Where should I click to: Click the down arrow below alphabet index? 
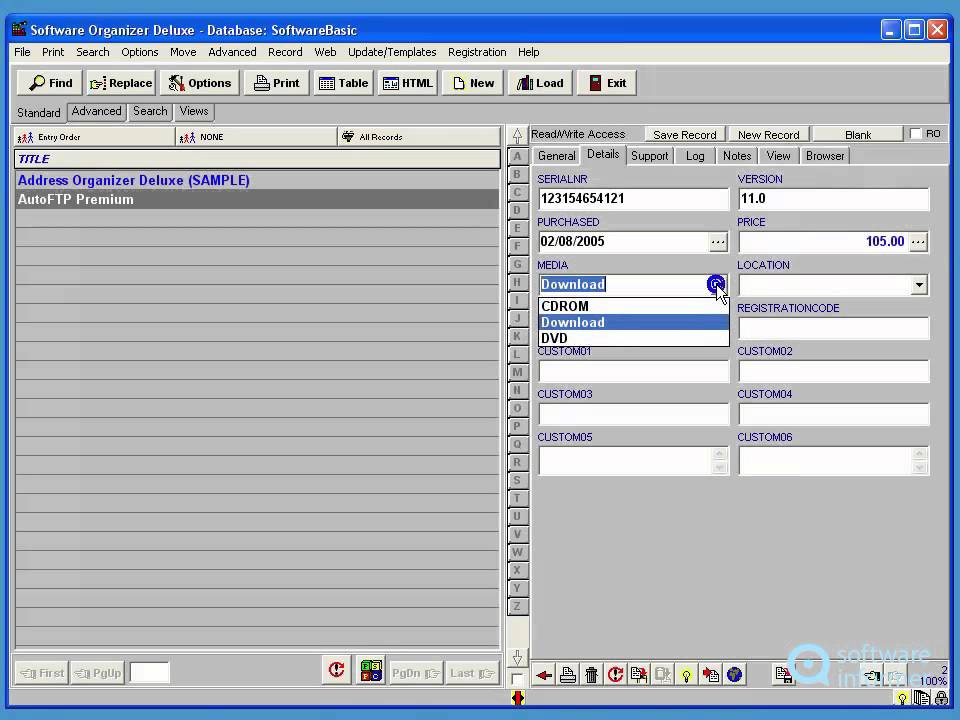coord(517,658)
